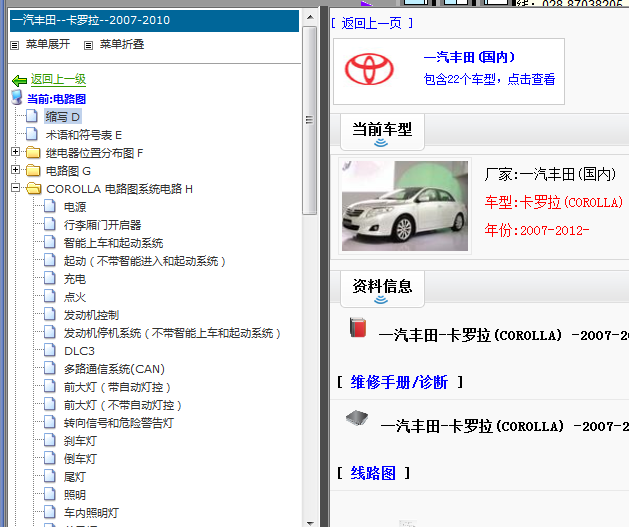The width and height of the screenshot is (629, 527).
Task: Click the tree scrollbar down arrow
Action: [x=310, y=523]
